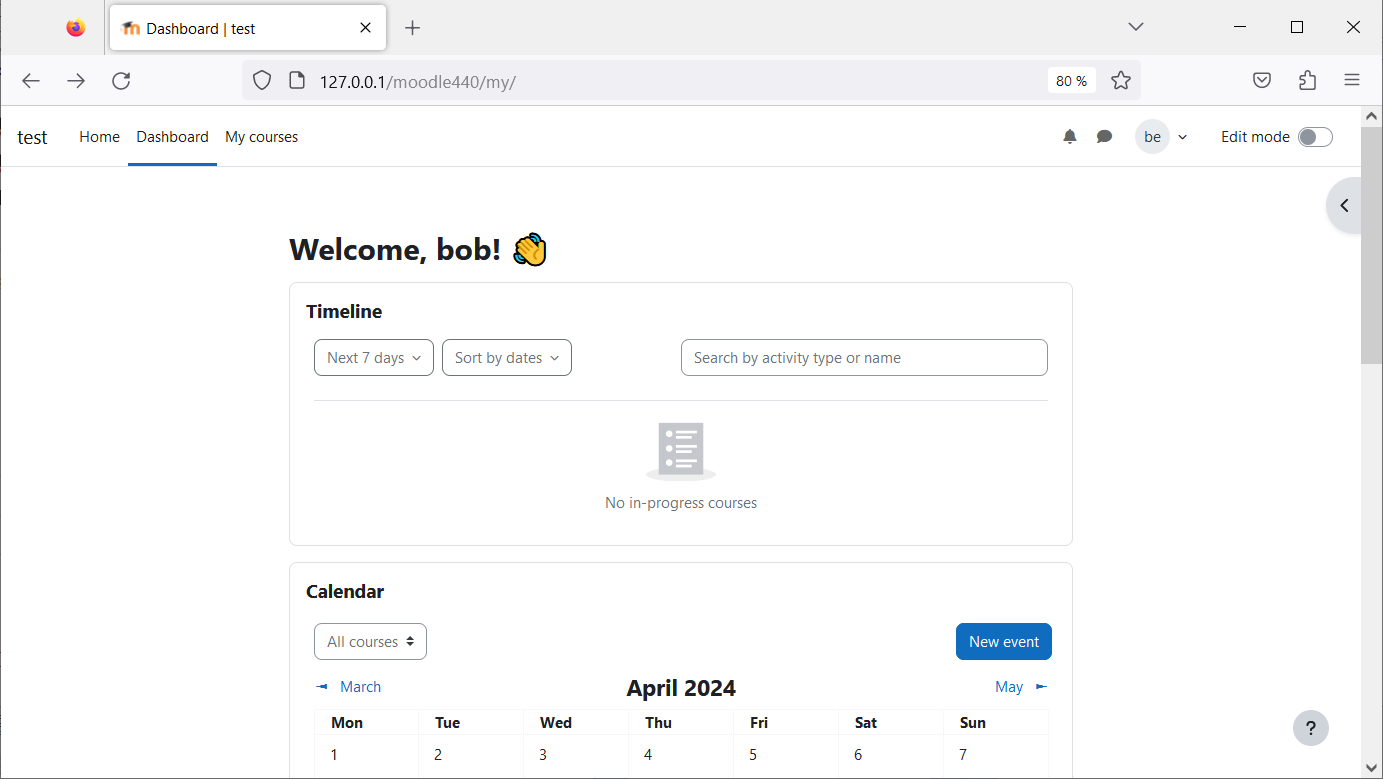Select day 3 in the calendar

[543, 755]
